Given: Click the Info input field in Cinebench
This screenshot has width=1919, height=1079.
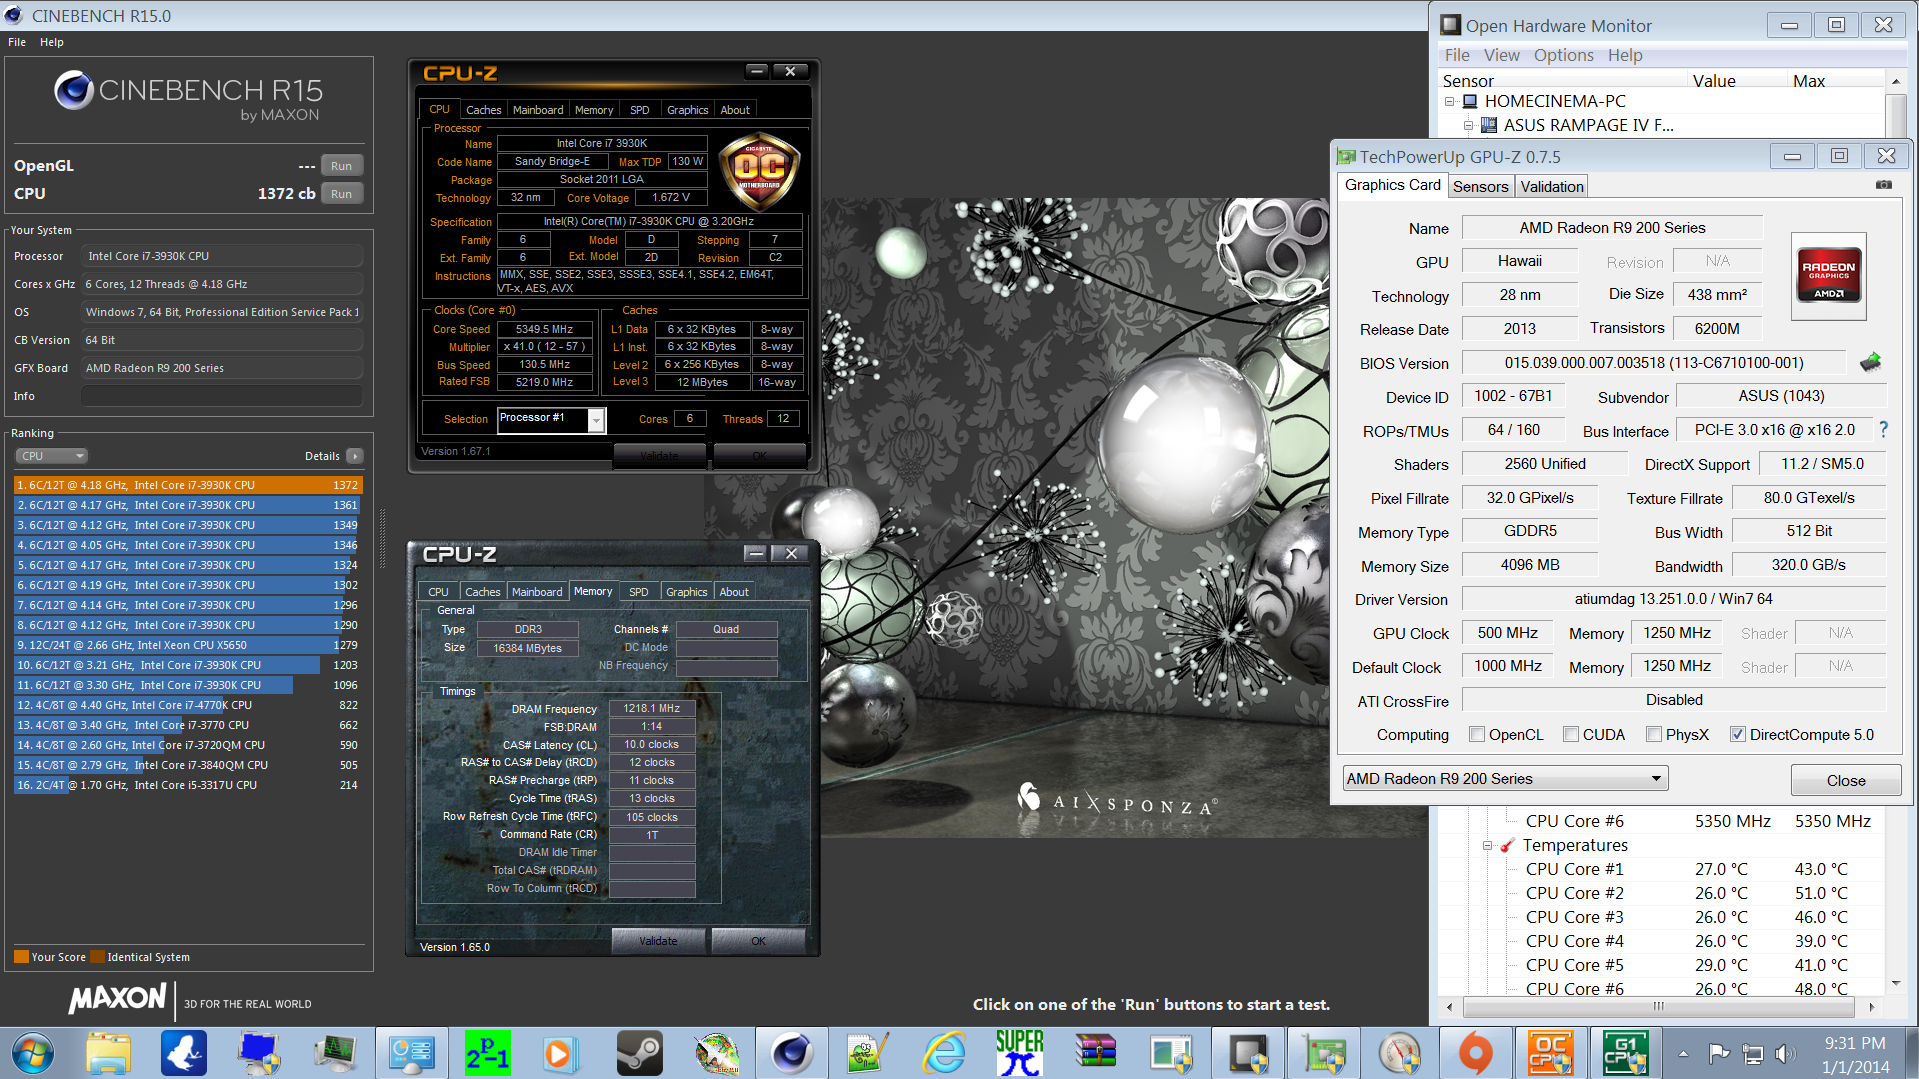Looking at the screenshot, I should (x=222, y=396).
